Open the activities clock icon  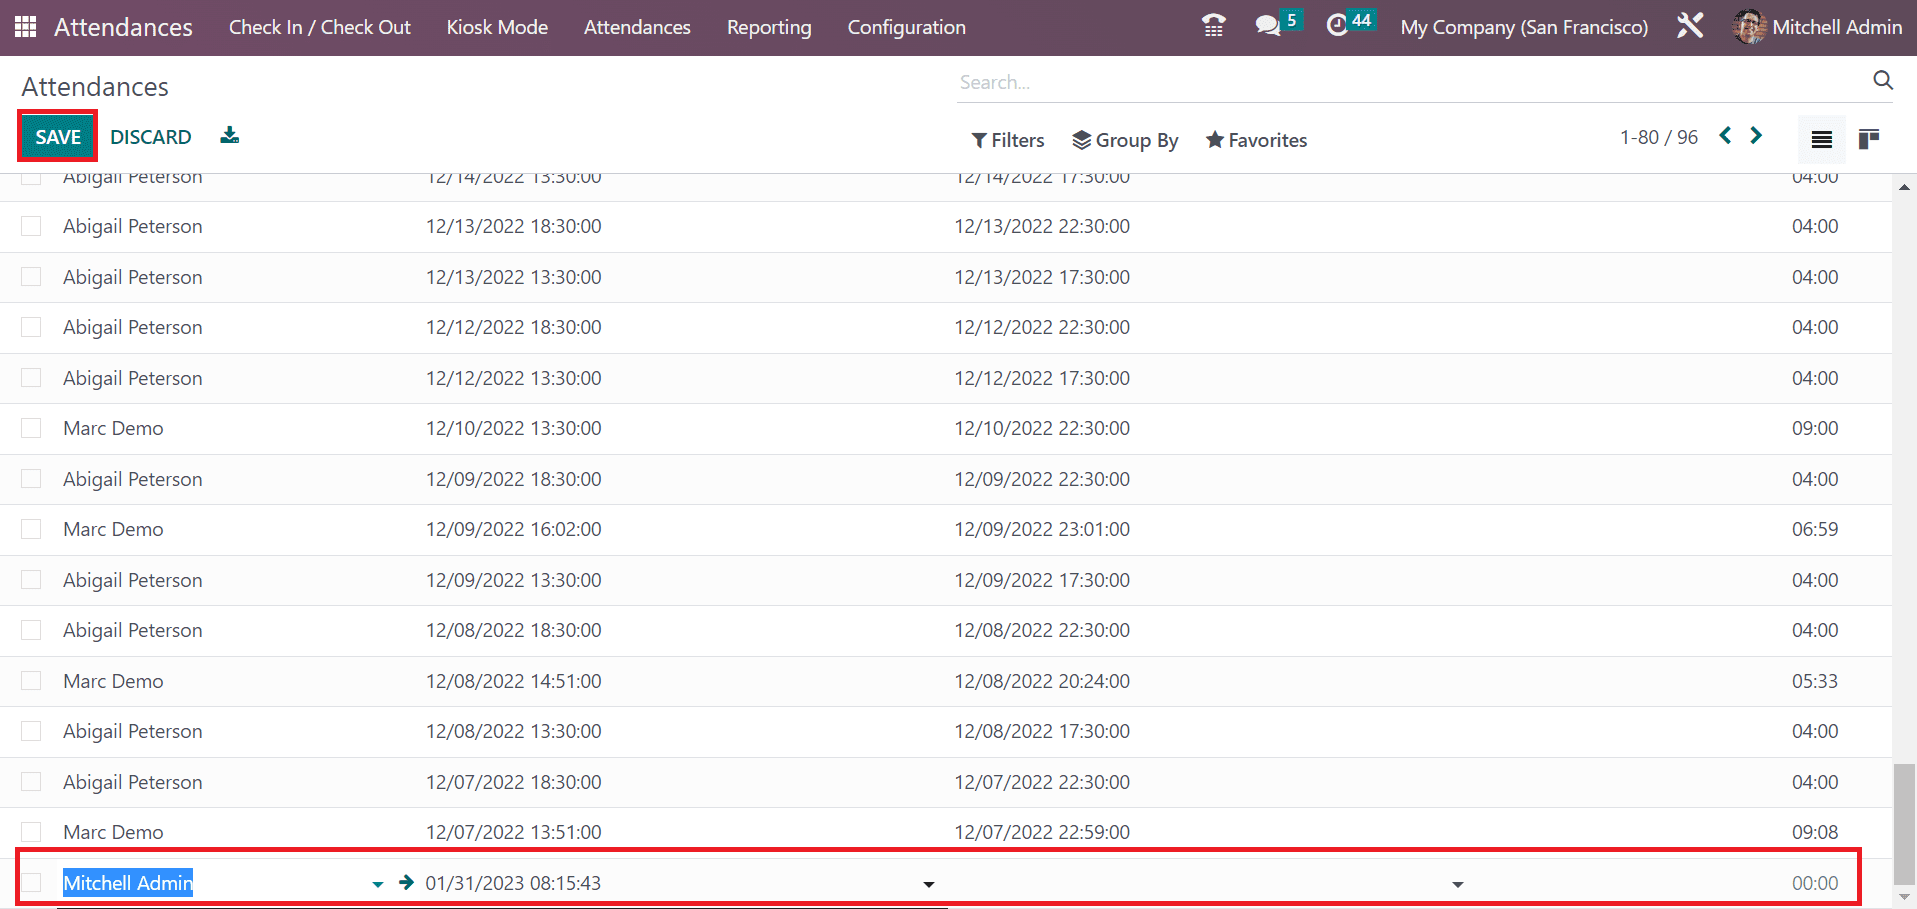(1337, 26)
